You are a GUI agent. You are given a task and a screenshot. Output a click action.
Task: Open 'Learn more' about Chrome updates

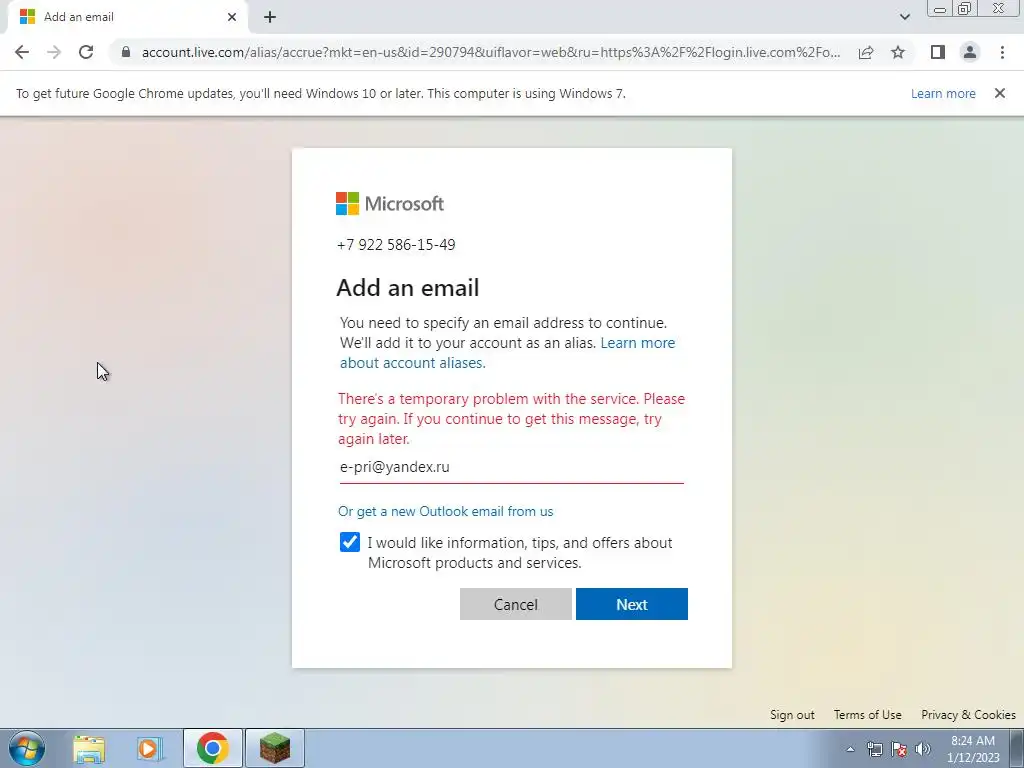943,93
